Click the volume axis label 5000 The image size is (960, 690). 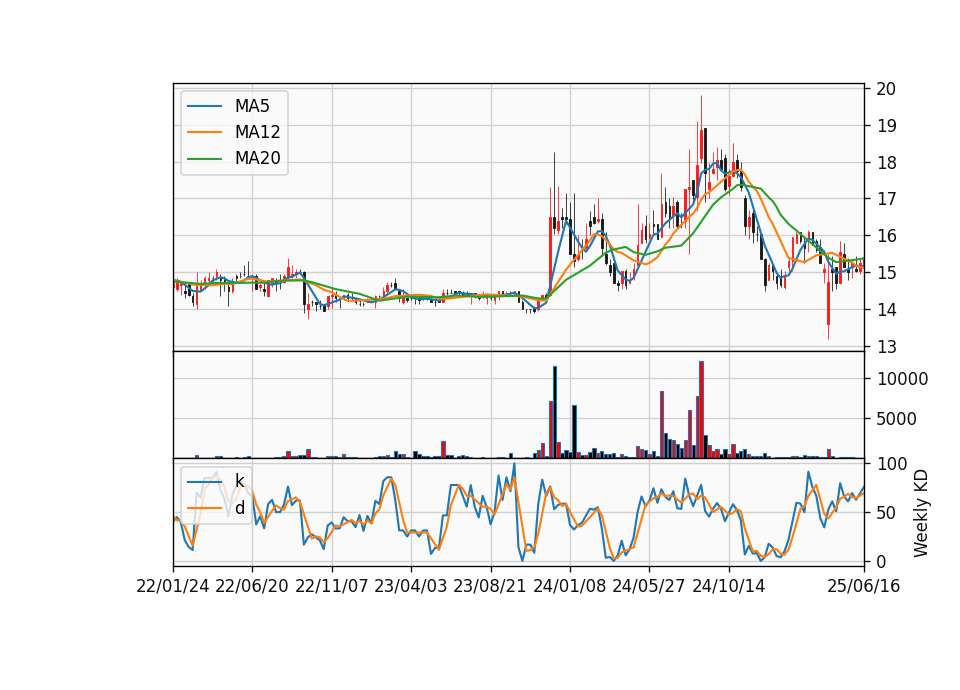(x=896, y=419)
